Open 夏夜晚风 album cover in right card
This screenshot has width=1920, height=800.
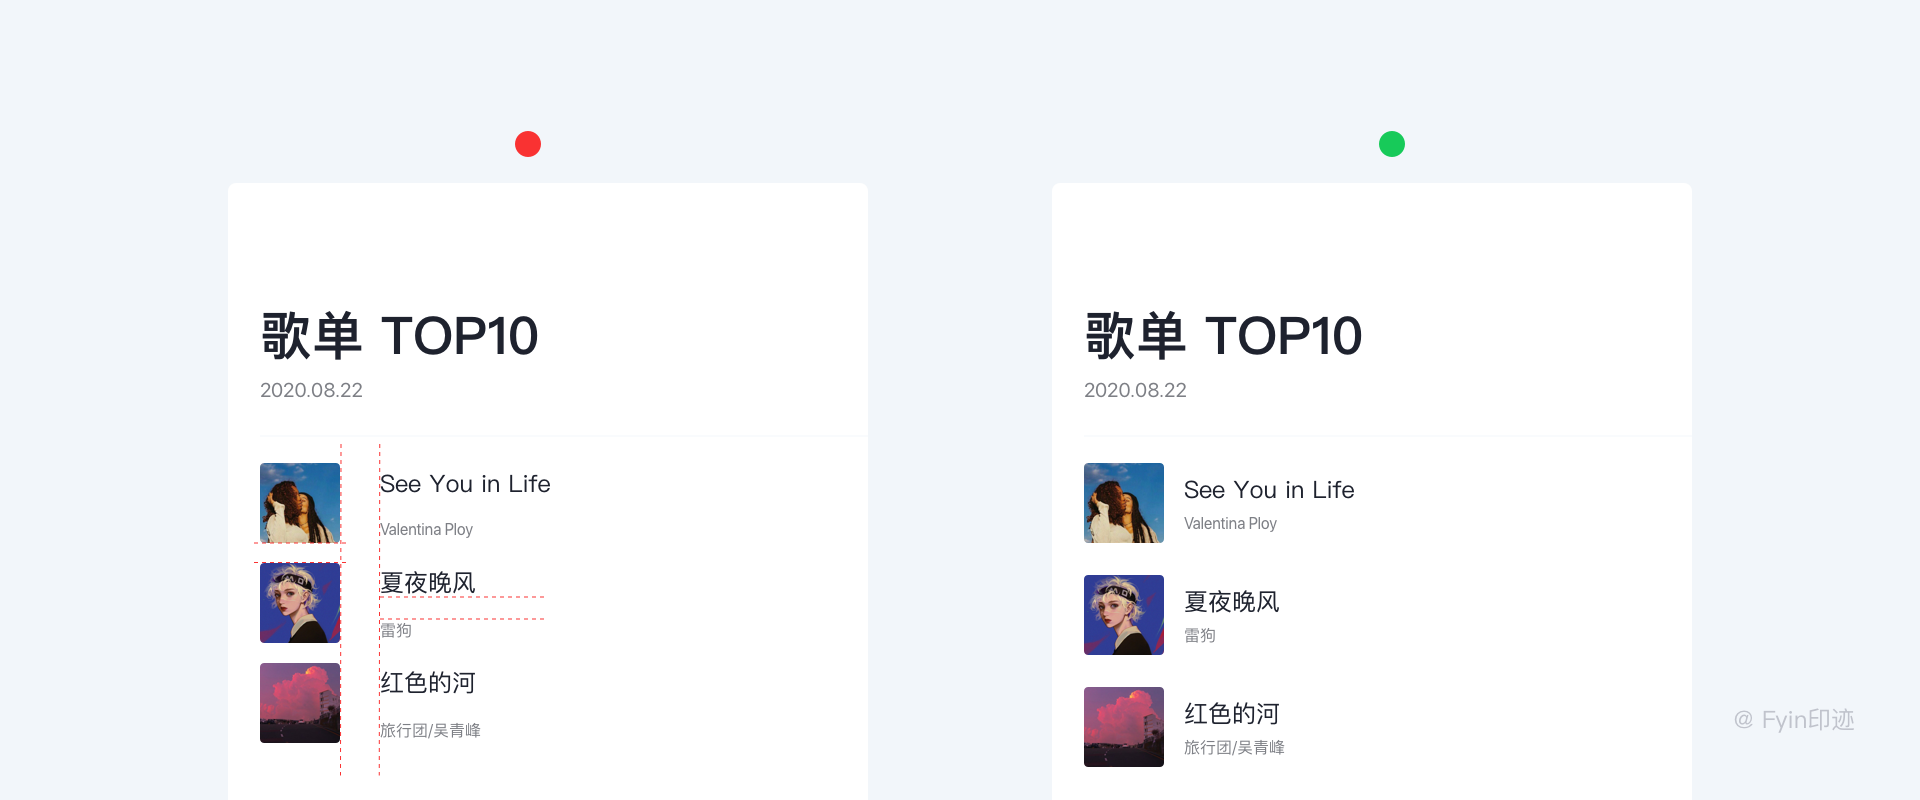1124,615
